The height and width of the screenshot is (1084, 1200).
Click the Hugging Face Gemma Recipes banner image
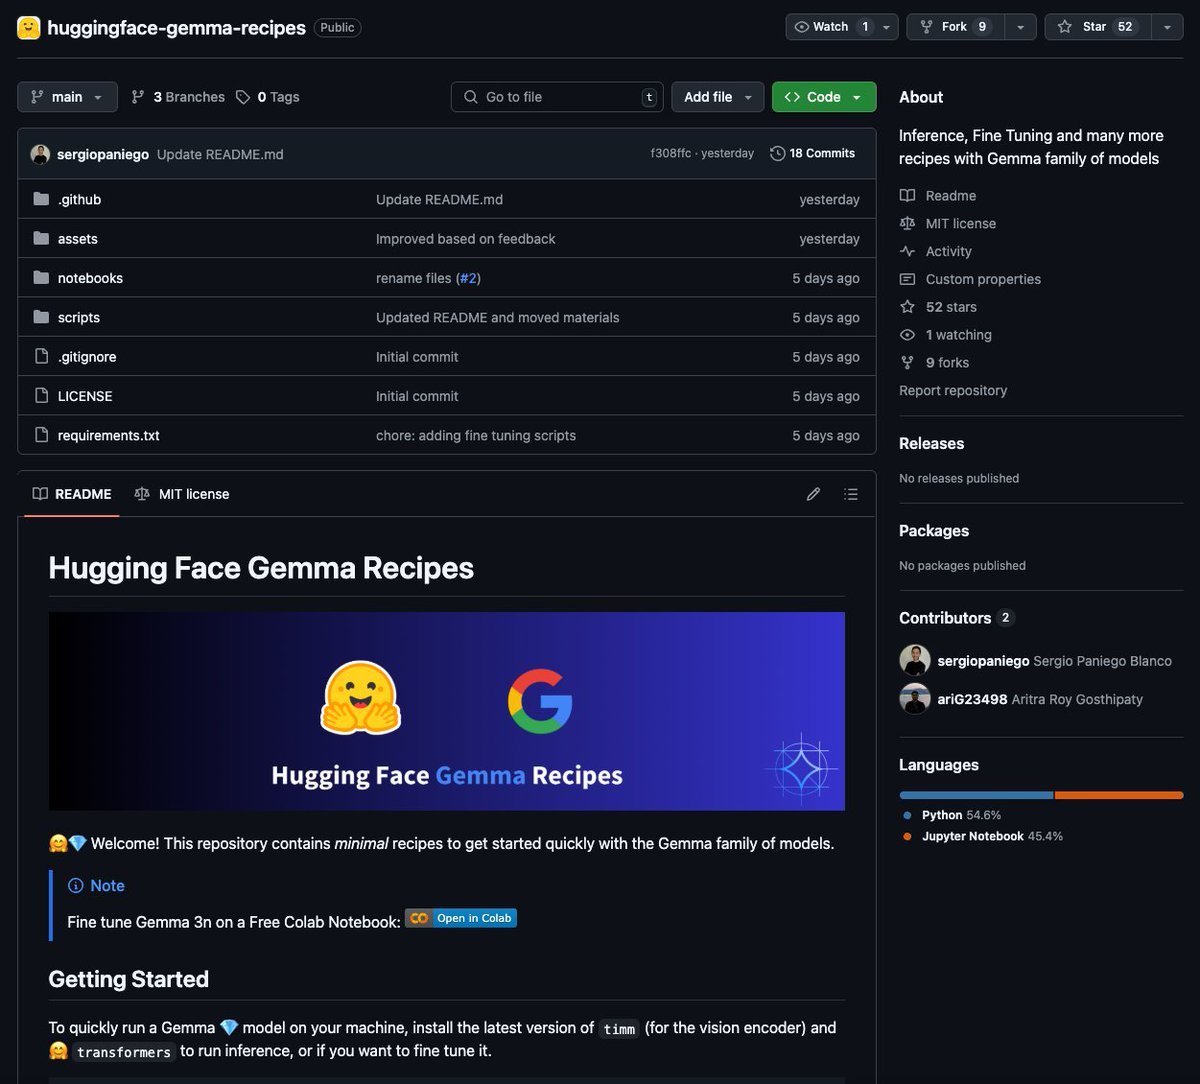(447, 711)
